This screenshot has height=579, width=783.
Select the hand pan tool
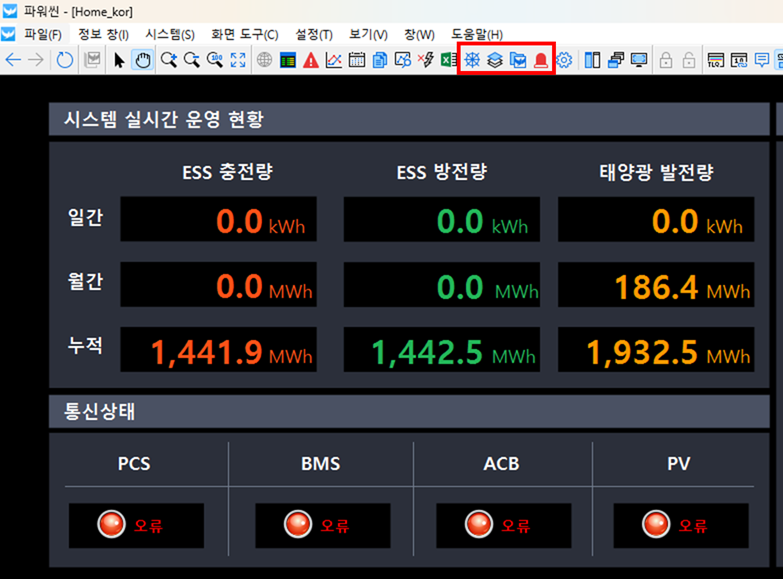[143, 60]
